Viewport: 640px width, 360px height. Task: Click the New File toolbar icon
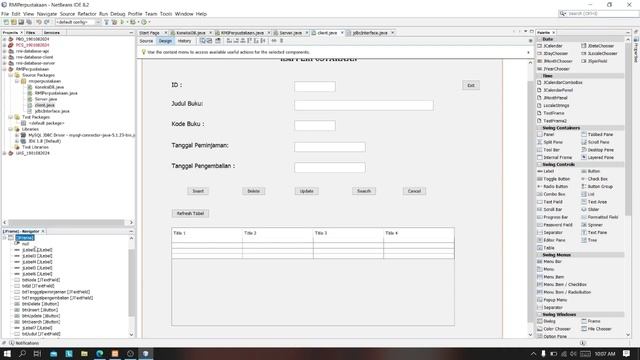point(6,22)
